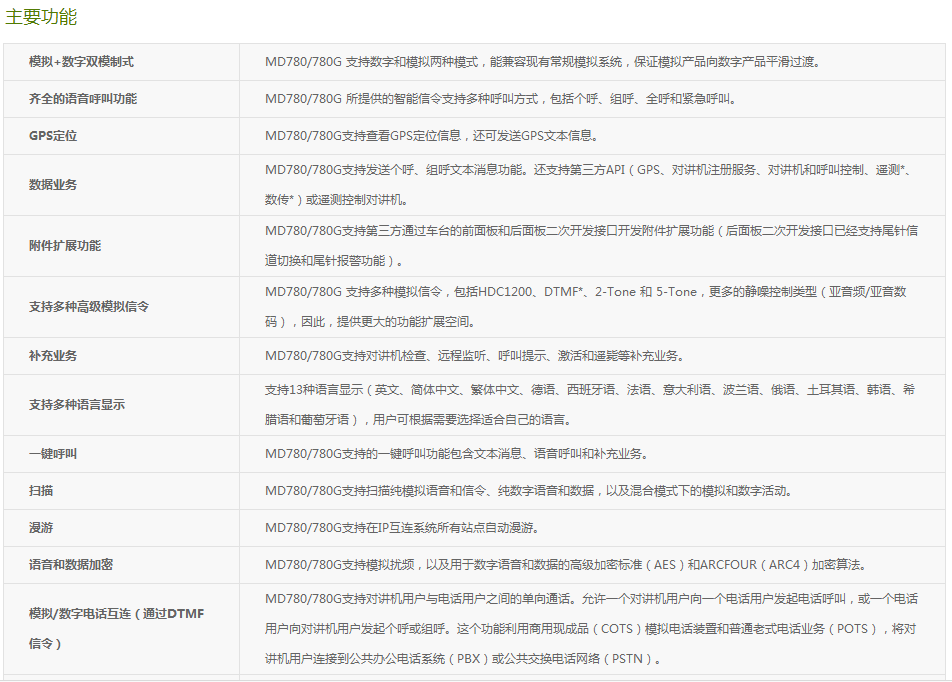
Task: Click description mentioning HDC1200、DTMF
Action: click(586, 307)
